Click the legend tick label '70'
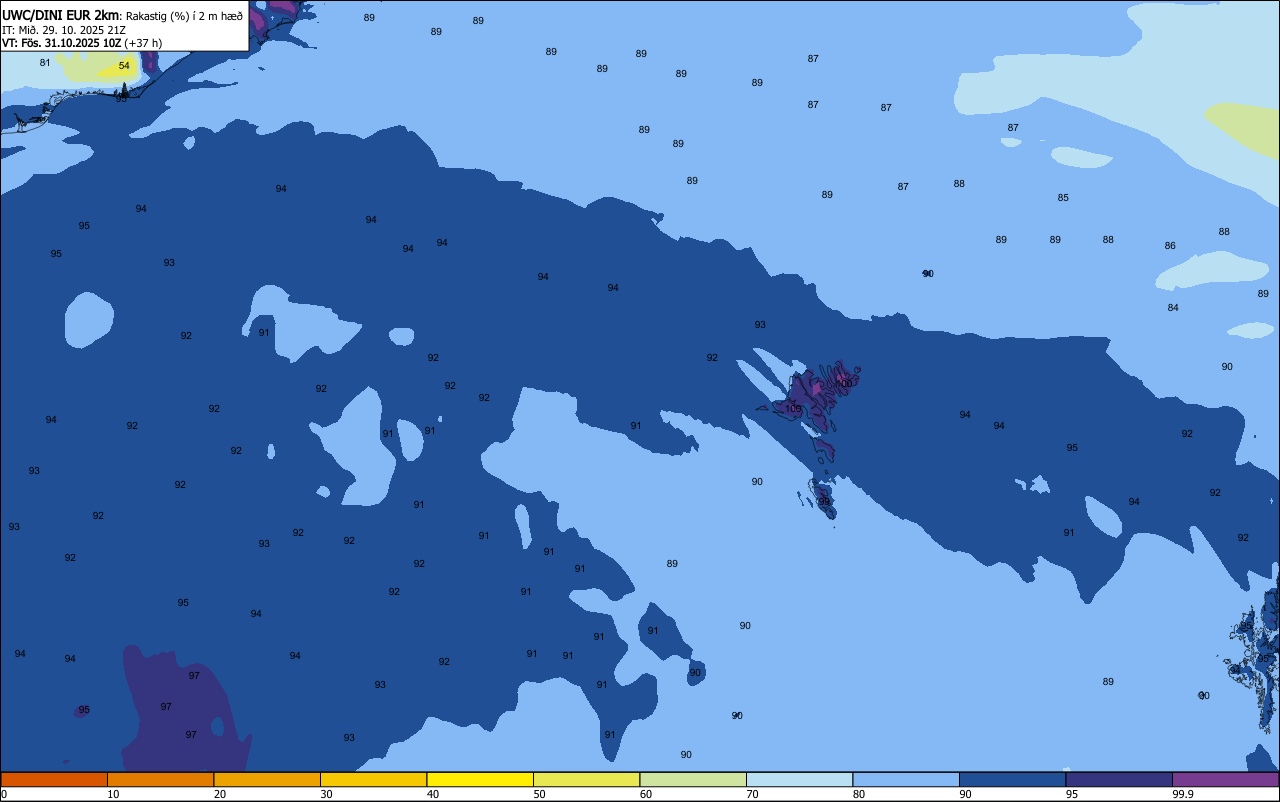Screen dimensions: 1280x802 (x=752, y=794)
